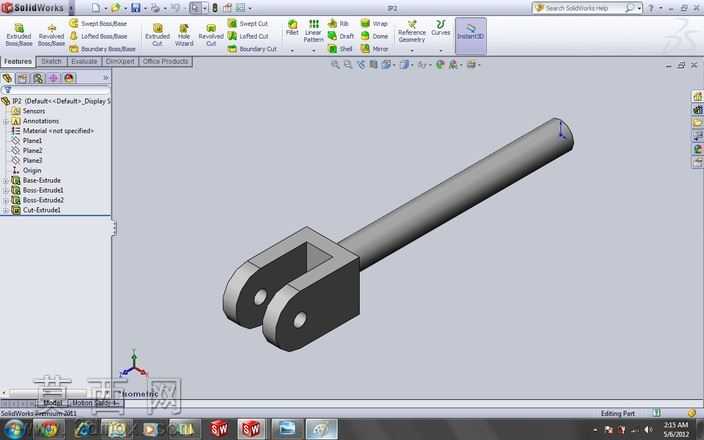Switch to the Sketch tab
The height and width of the screenshot is (440, 704).
tap(51, 62)
